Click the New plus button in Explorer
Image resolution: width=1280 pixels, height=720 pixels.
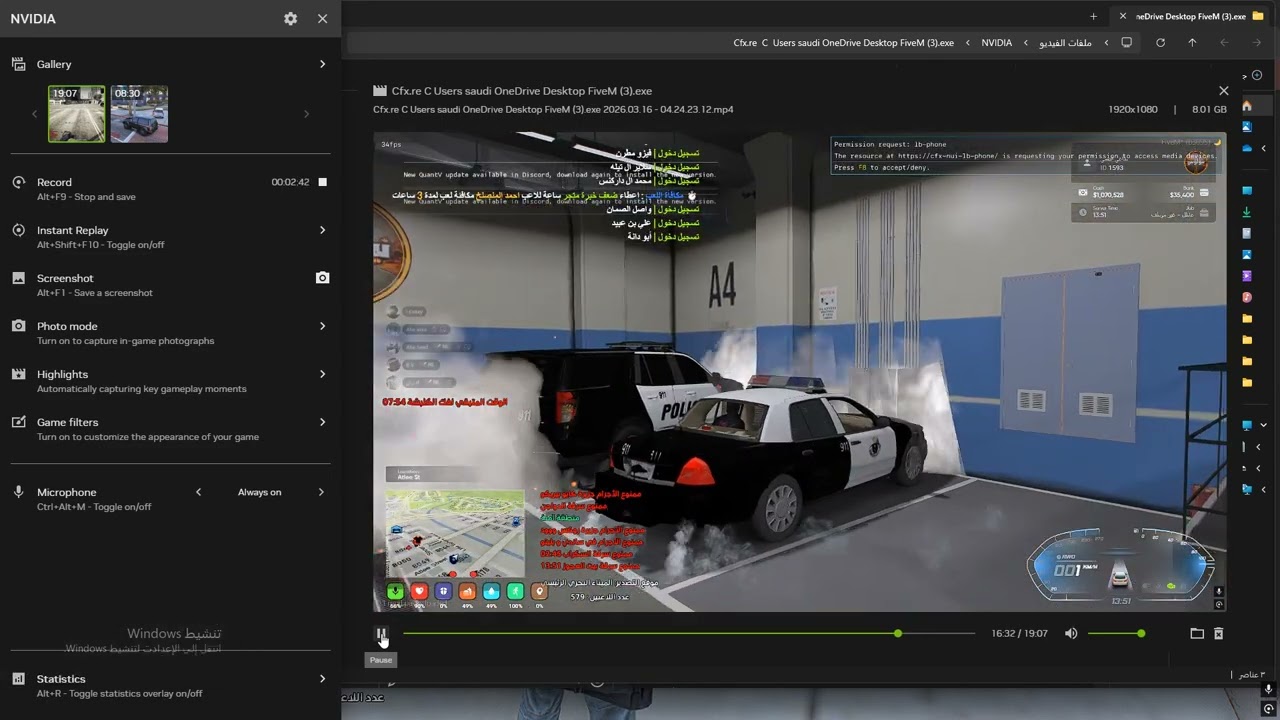click(x=1257, y=75)
